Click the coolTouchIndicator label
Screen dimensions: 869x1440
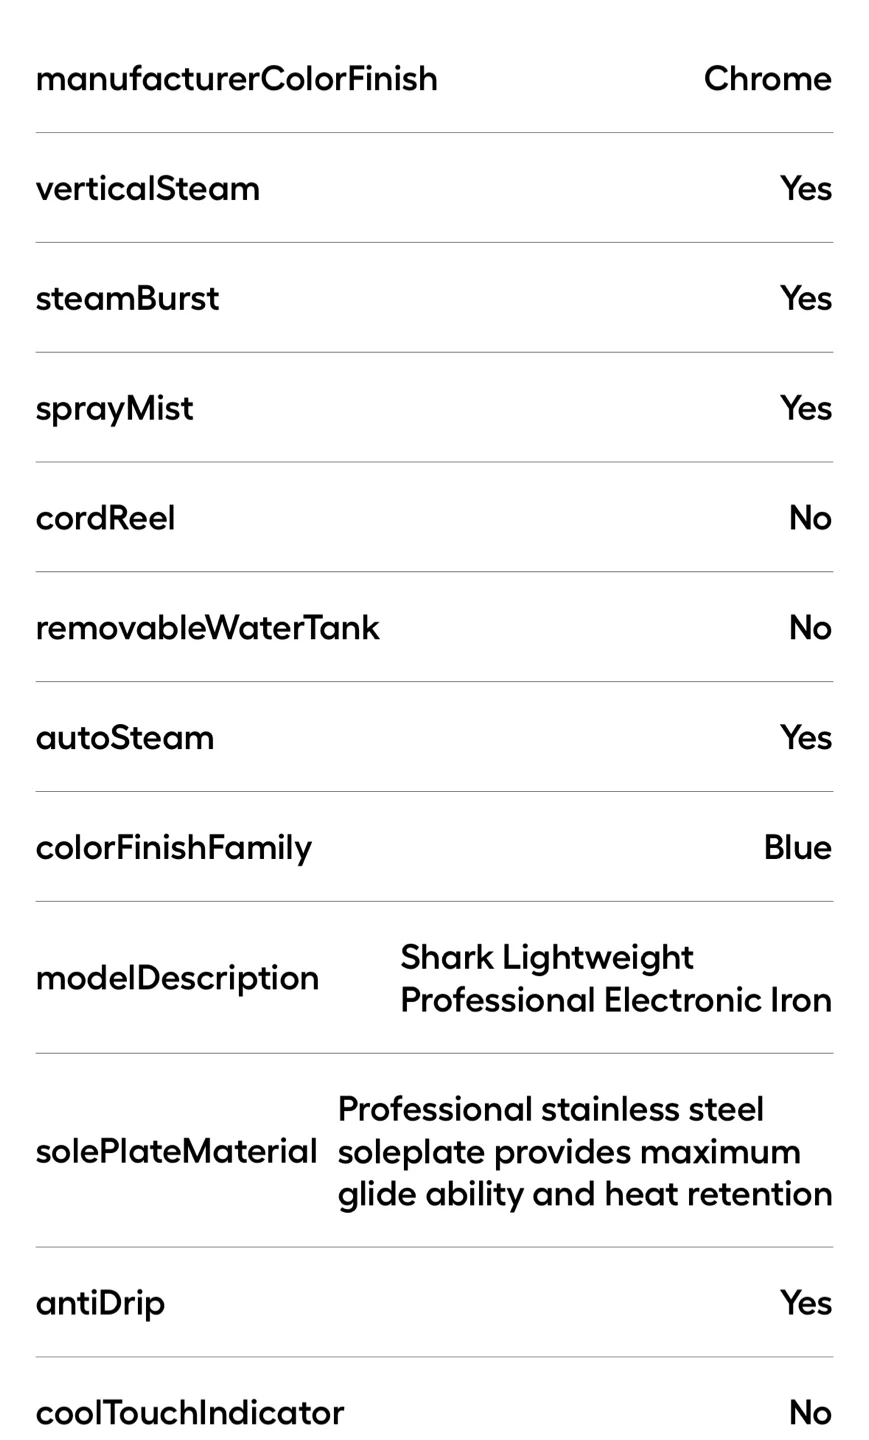pos(190,1414)
